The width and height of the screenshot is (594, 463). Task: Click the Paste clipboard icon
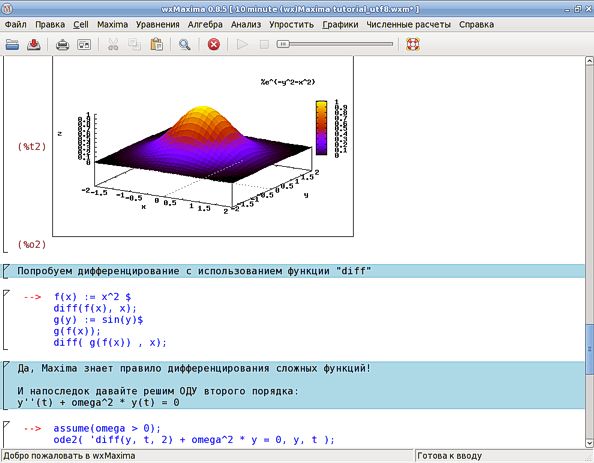pos(156,45)
